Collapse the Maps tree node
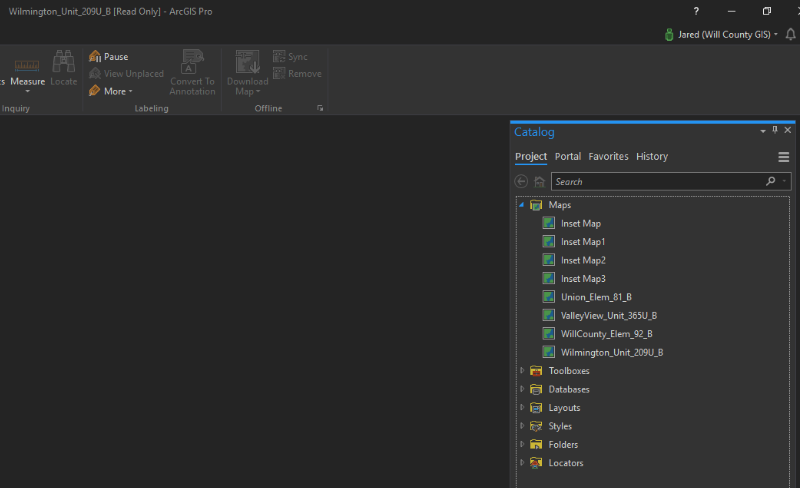The image size is (800, 488). tap(521, 205)
